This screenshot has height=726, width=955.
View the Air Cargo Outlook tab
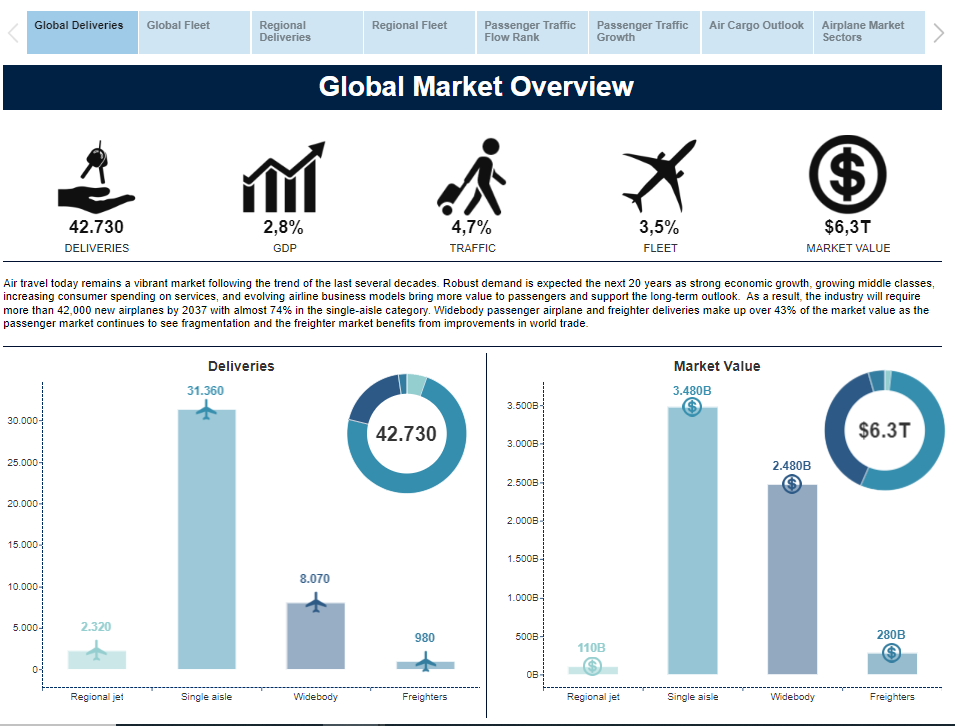pyautogui.click(x=757, y=32)
